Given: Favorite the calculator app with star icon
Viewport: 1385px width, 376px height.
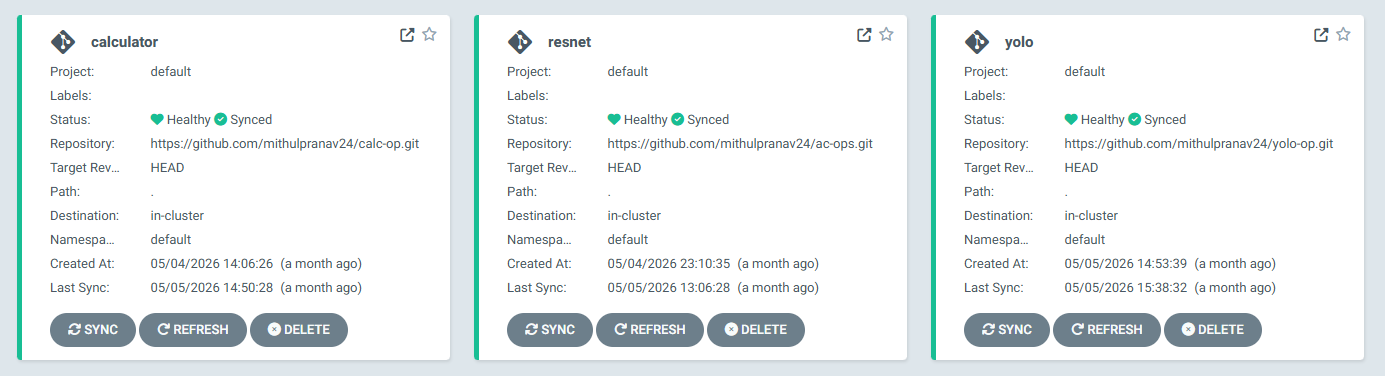Looking at the screenshot, I should tap(429, 35).
